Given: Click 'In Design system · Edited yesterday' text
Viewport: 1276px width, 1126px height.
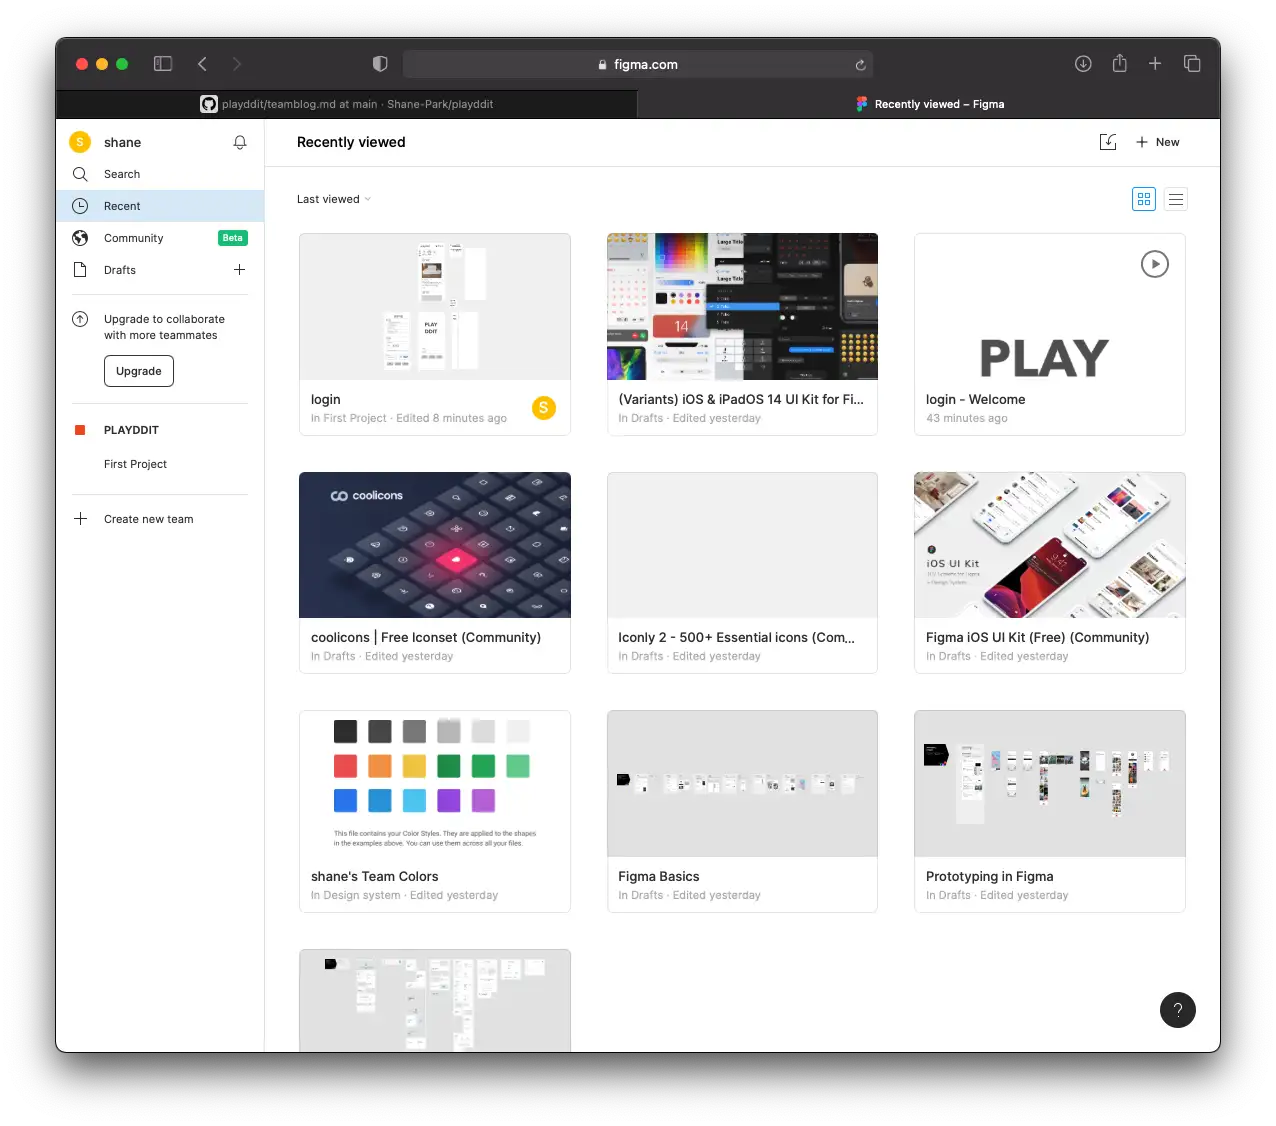Looking at the screenshot, I should (x=404, y=895).
